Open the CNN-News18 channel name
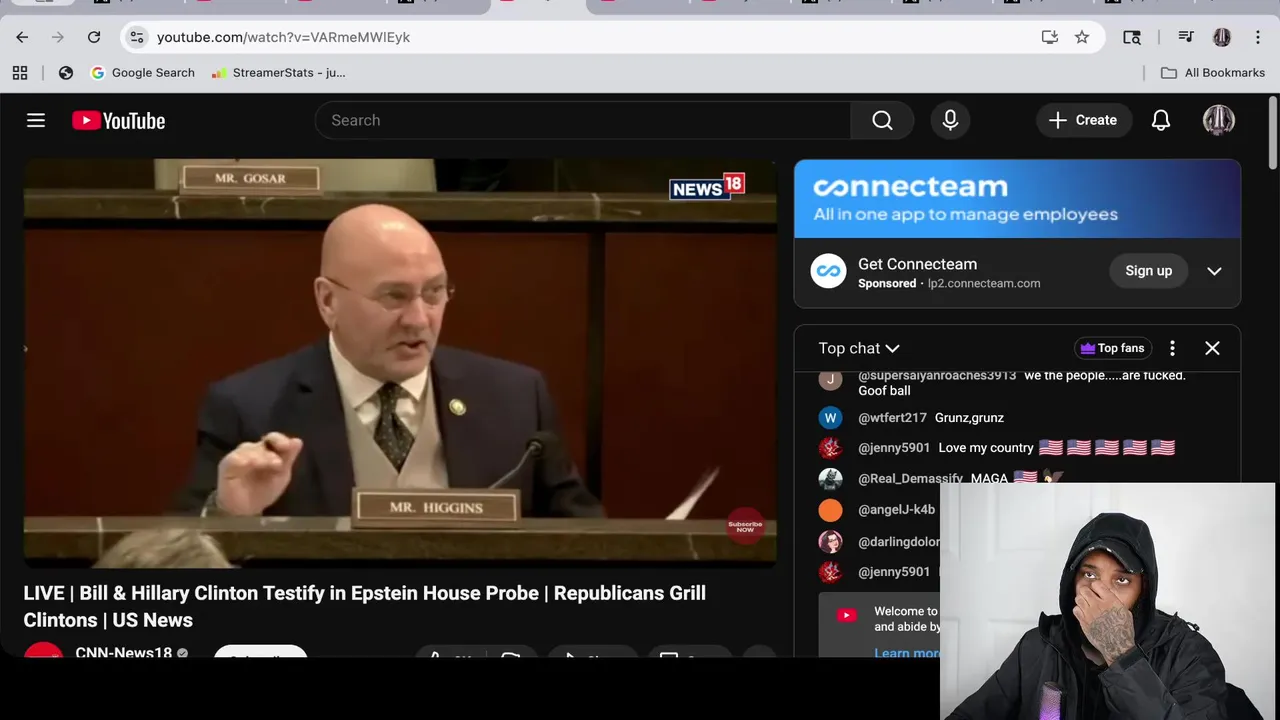Image resolution: width=1280 pixels, height=720 pixels. pyautogui.click(x=124, y=653)
